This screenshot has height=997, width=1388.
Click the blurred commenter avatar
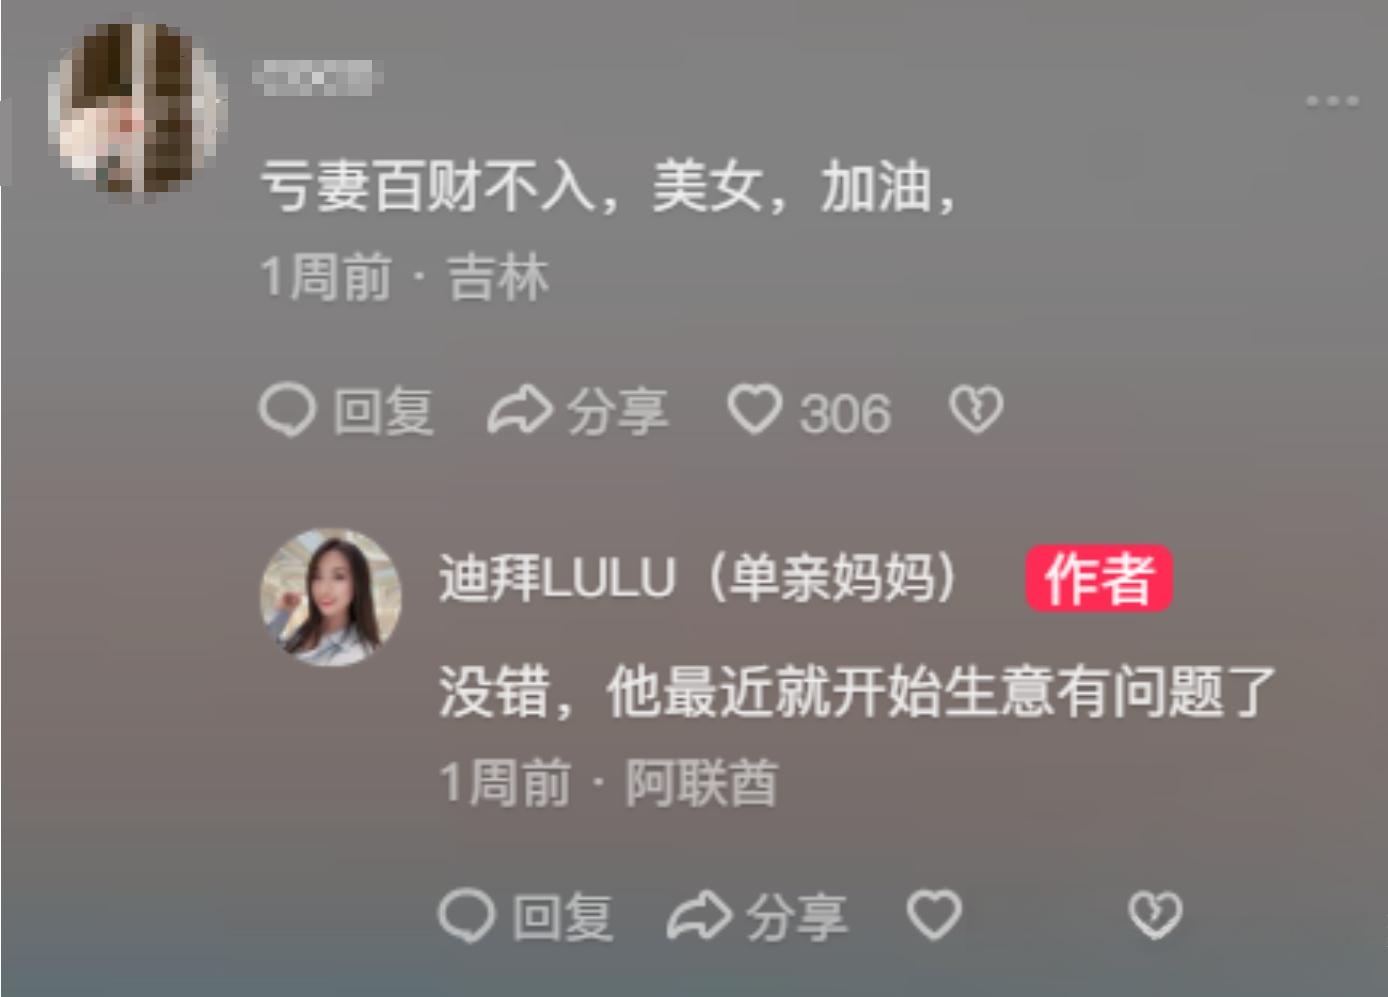(x=137, y=109)
